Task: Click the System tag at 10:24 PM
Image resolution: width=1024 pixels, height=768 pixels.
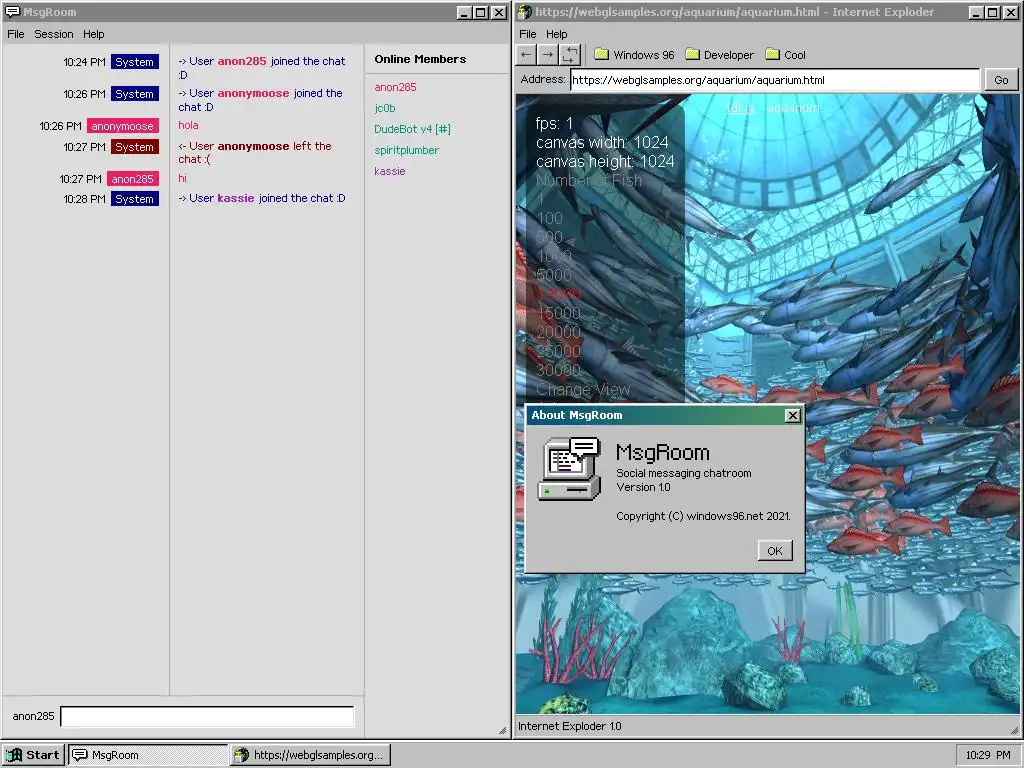Action: 135,62
